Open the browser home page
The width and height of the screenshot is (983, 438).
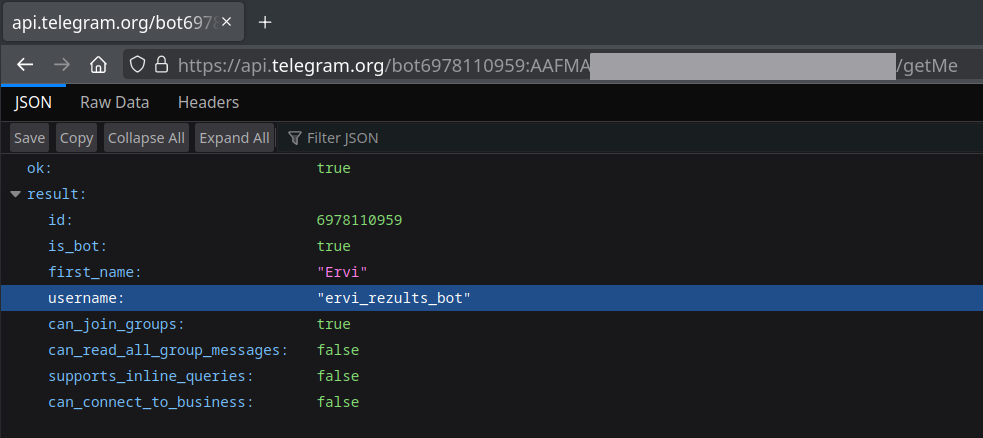(98, 65)
